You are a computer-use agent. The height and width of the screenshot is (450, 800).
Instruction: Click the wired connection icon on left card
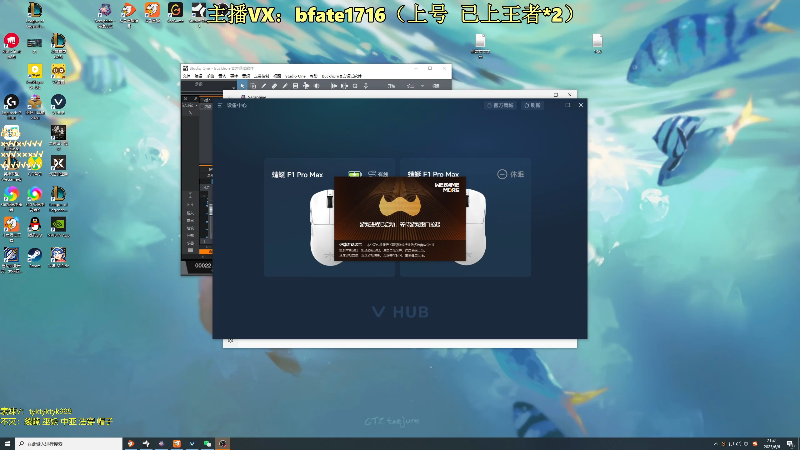pyautogui.click(x=371, y=174)
